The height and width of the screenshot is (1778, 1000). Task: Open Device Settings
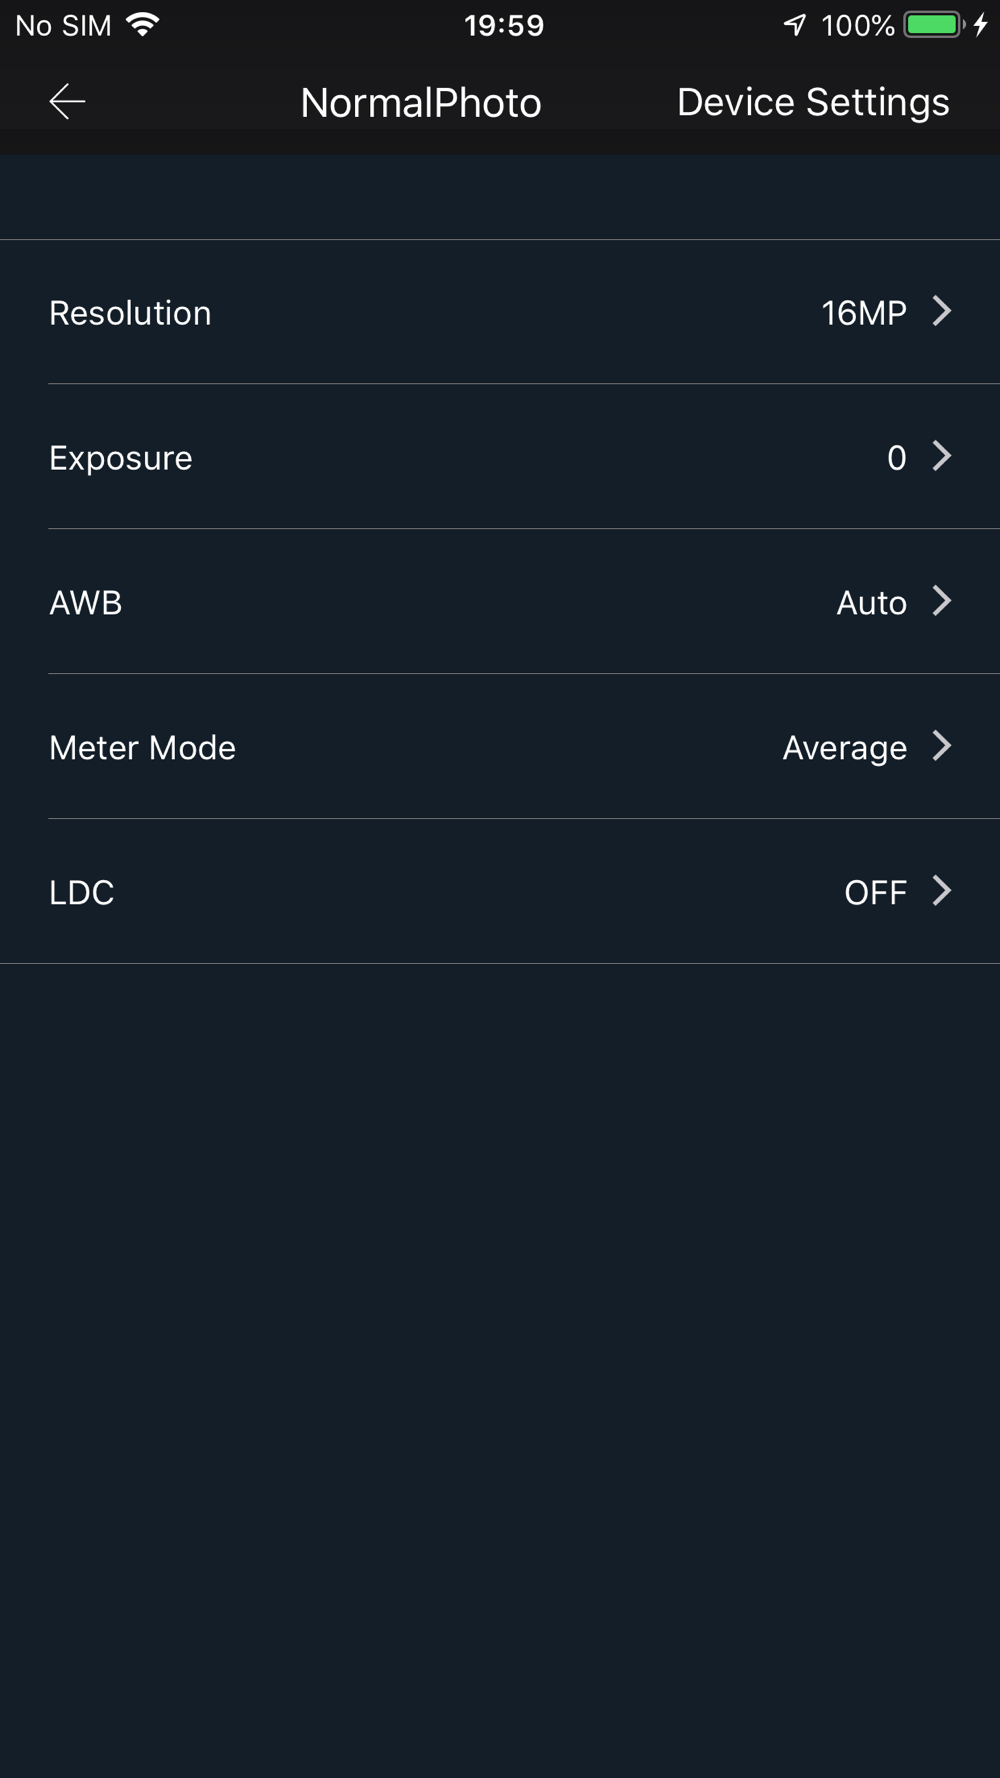[812, 102]
